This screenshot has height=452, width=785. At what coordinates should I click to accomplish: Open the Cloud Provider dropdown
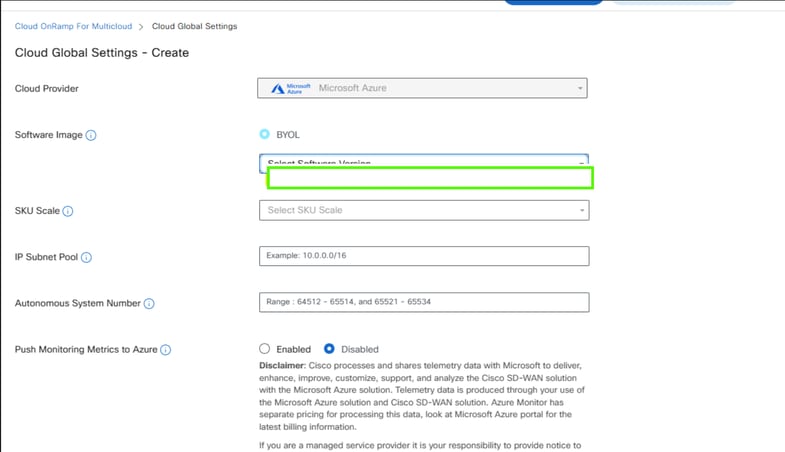[422, 88]
